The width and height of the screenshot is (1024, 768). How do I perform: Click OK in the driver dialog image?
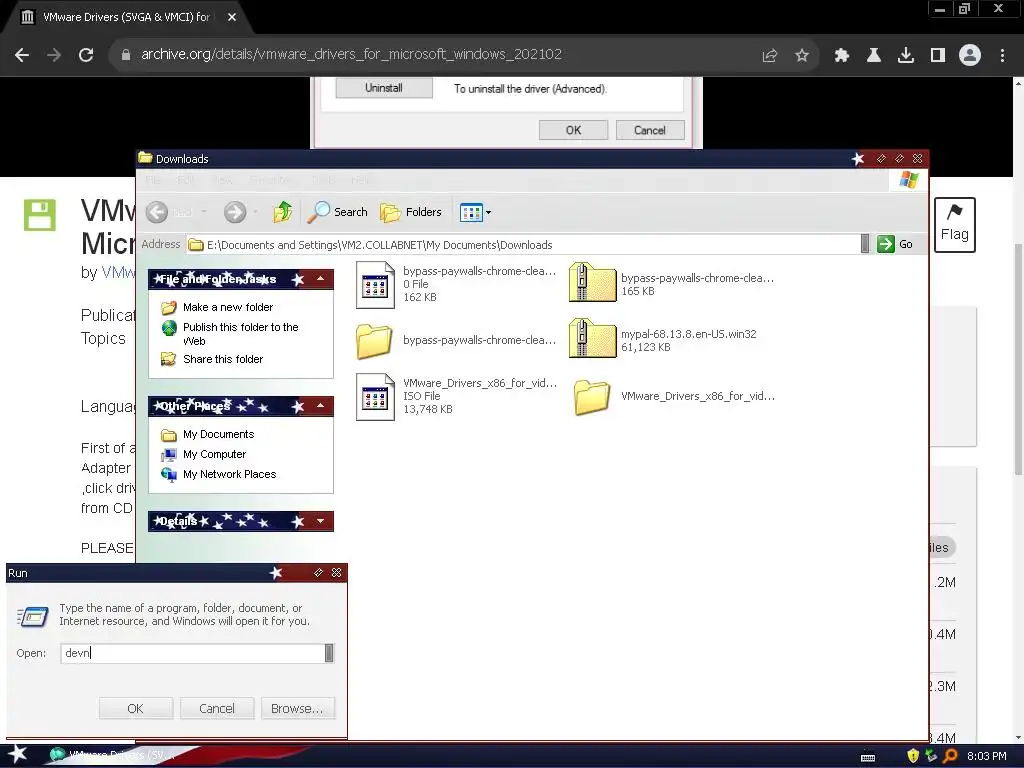pos(573,130)
